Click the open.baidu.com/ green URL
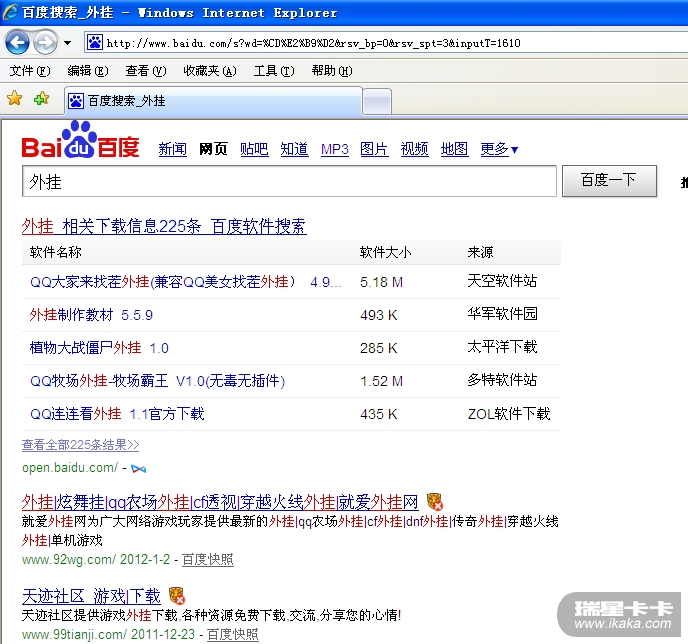This screenshot has height=644, width=688. (x=70, y=468)
